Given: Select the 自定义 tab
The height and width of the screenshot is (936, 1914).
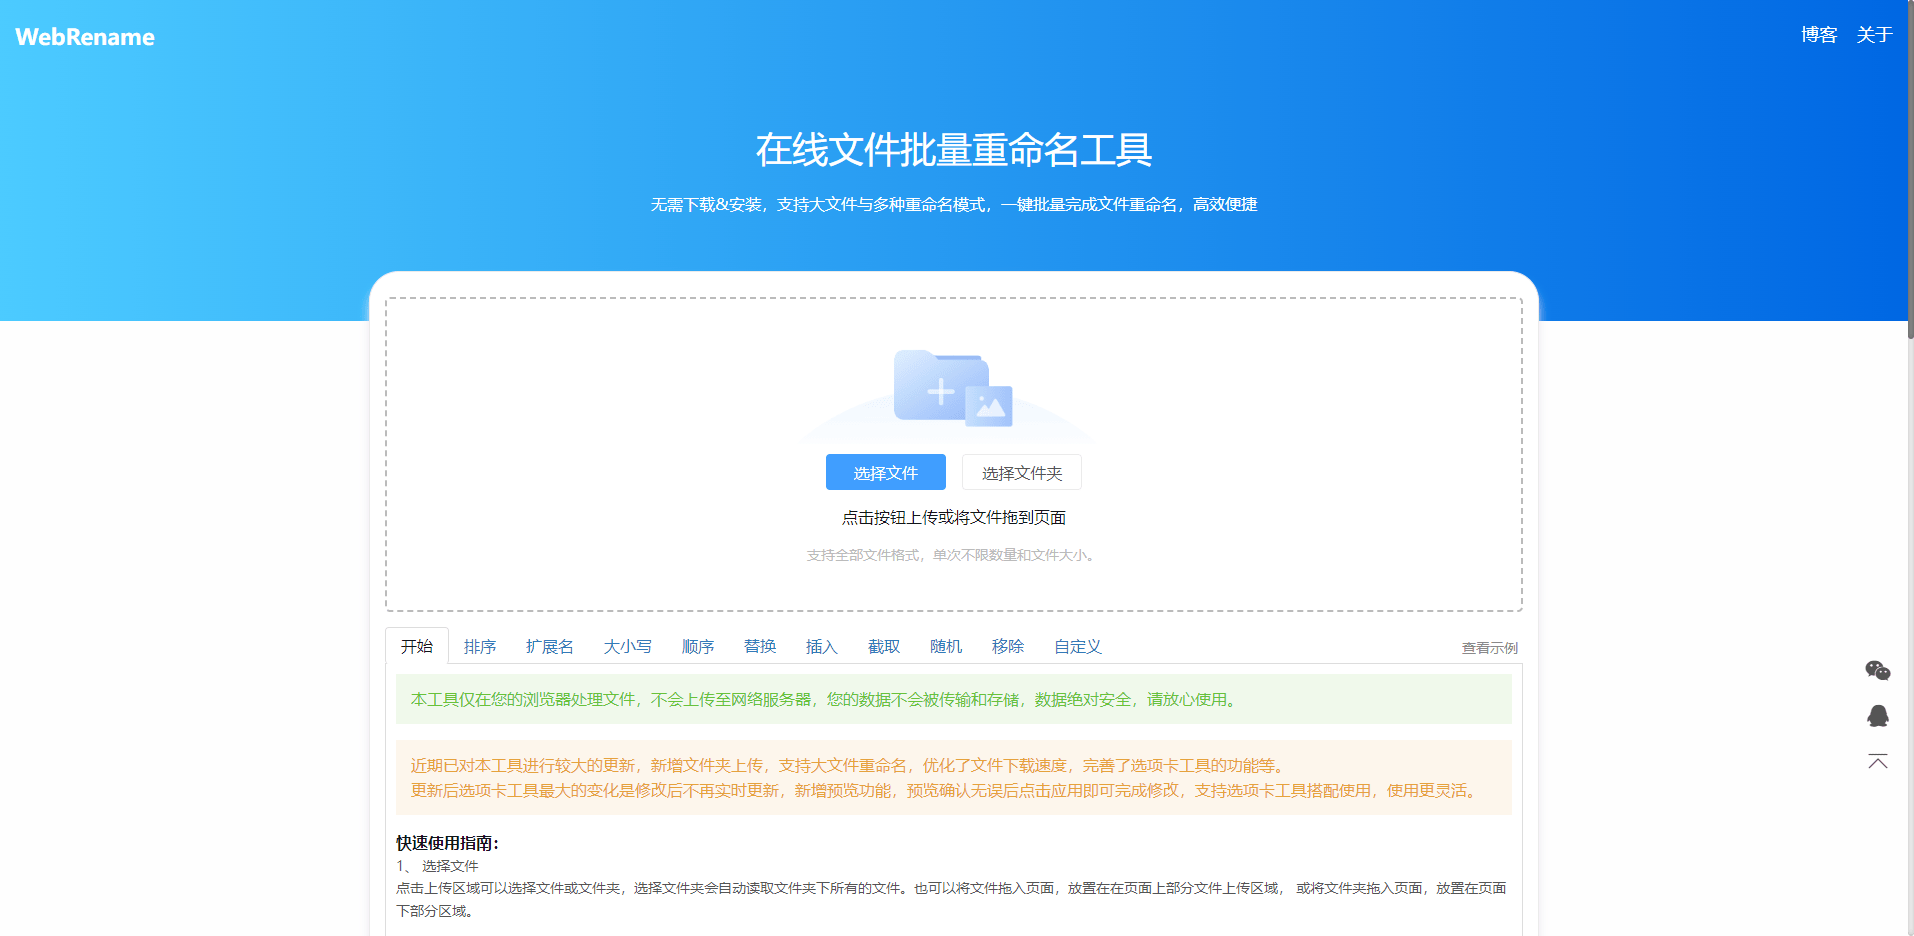Looking at the screenshot, I should click(1076, 646).
